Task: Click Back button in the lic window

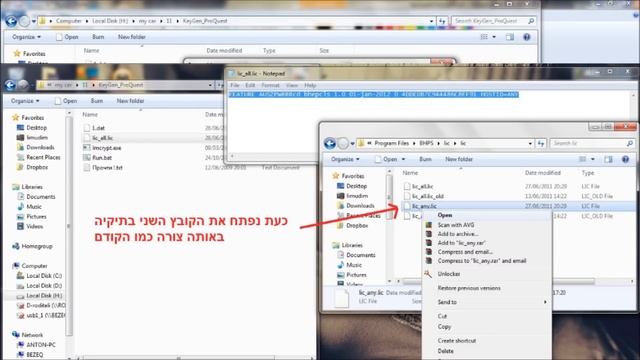Action: [x=330, y=143]
